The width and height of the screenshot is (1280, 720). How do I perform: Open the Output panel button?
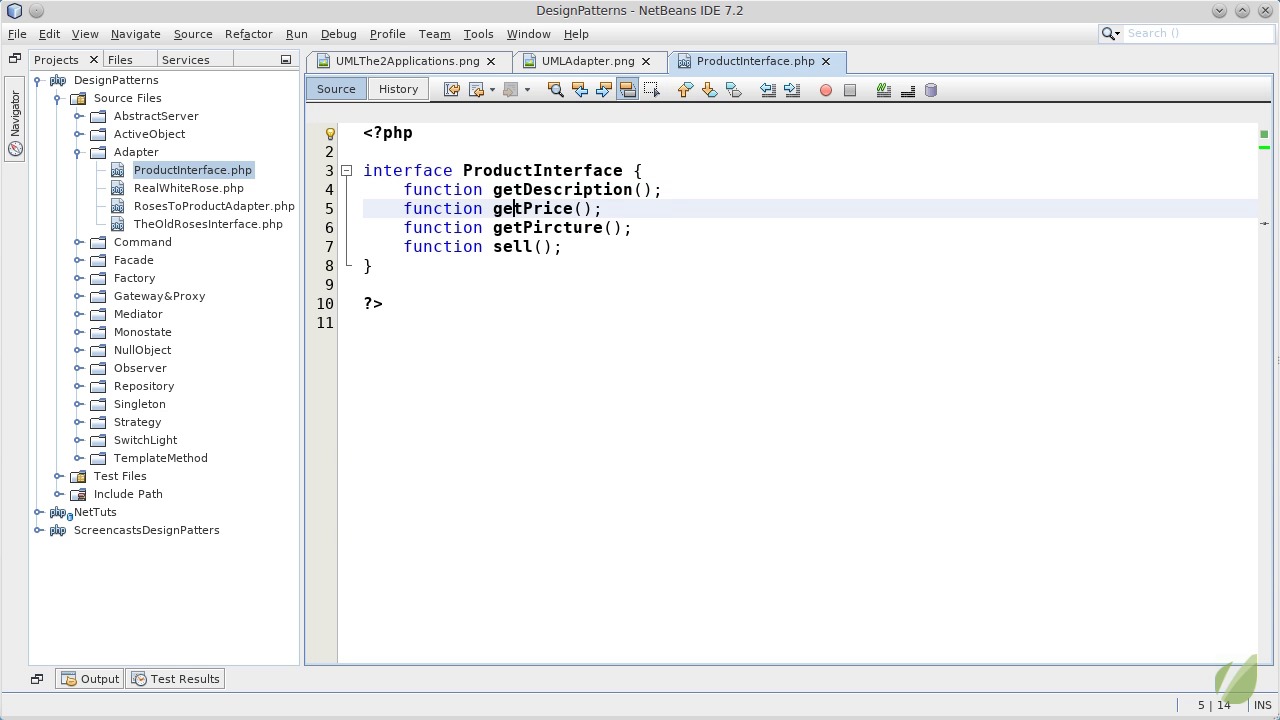[90, 679]
